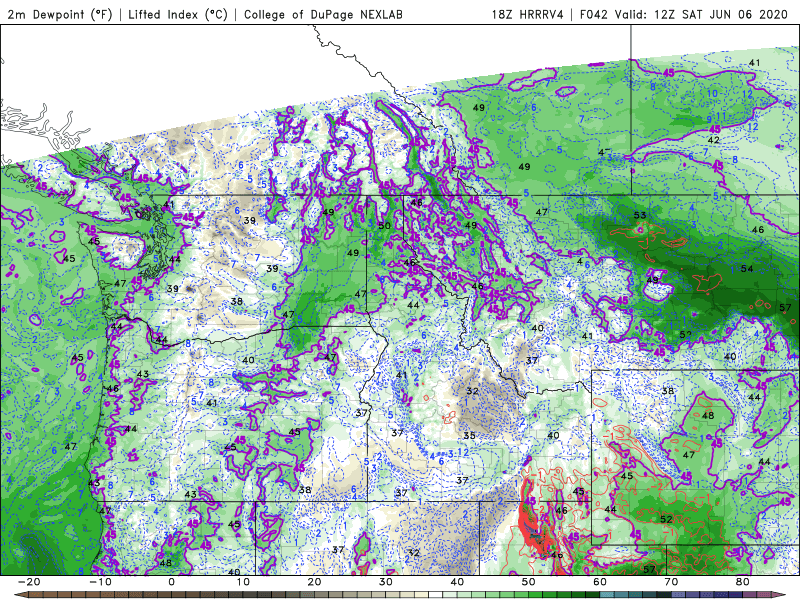
Task: Click the black "50" dewpoint value on the map
Action: [x=385, y=226]
